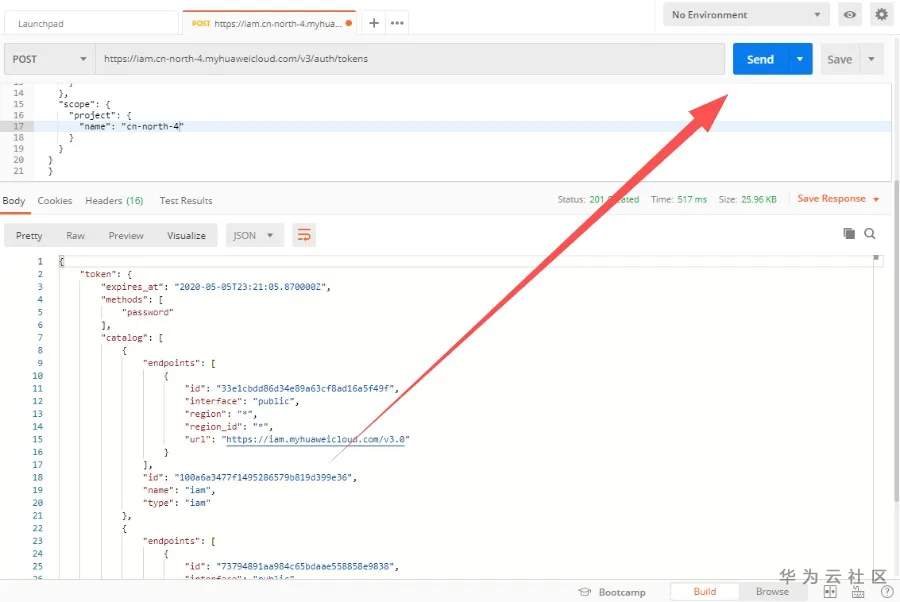Click the "type": "iam" response line

tap(177, 503)
